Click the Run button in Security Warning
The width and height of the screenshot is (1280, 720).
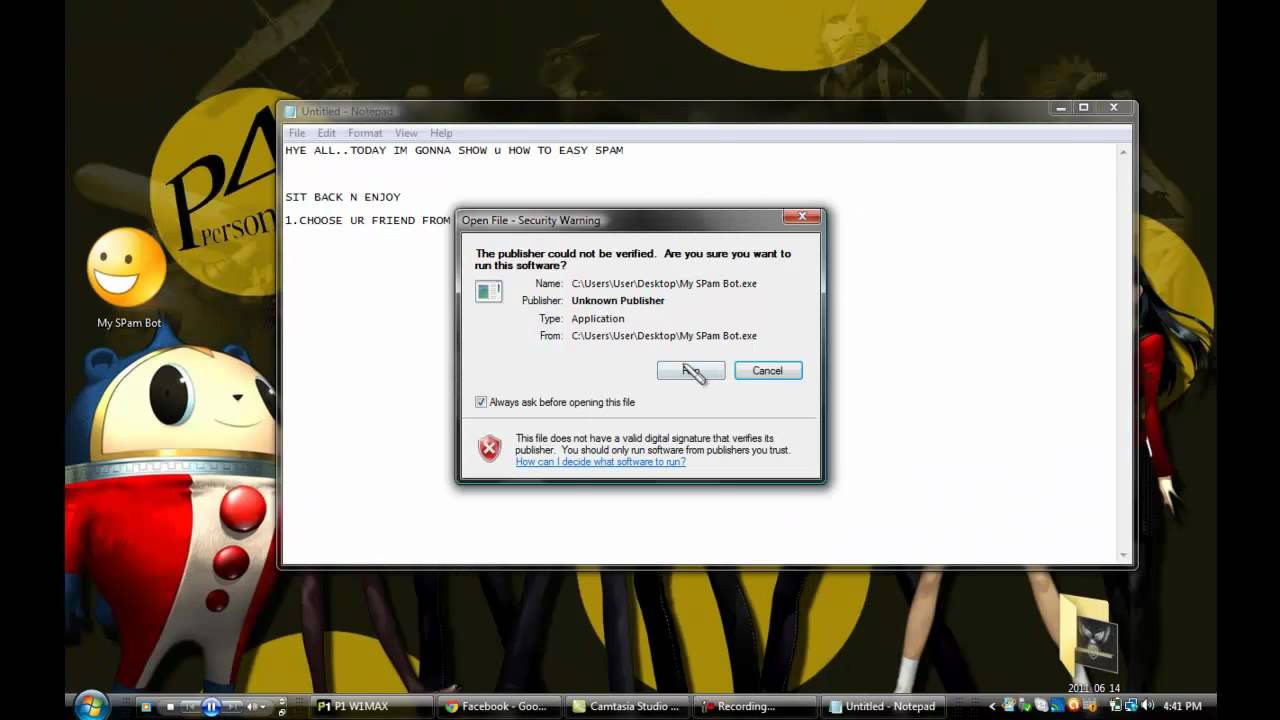click(x=691, y=371)
